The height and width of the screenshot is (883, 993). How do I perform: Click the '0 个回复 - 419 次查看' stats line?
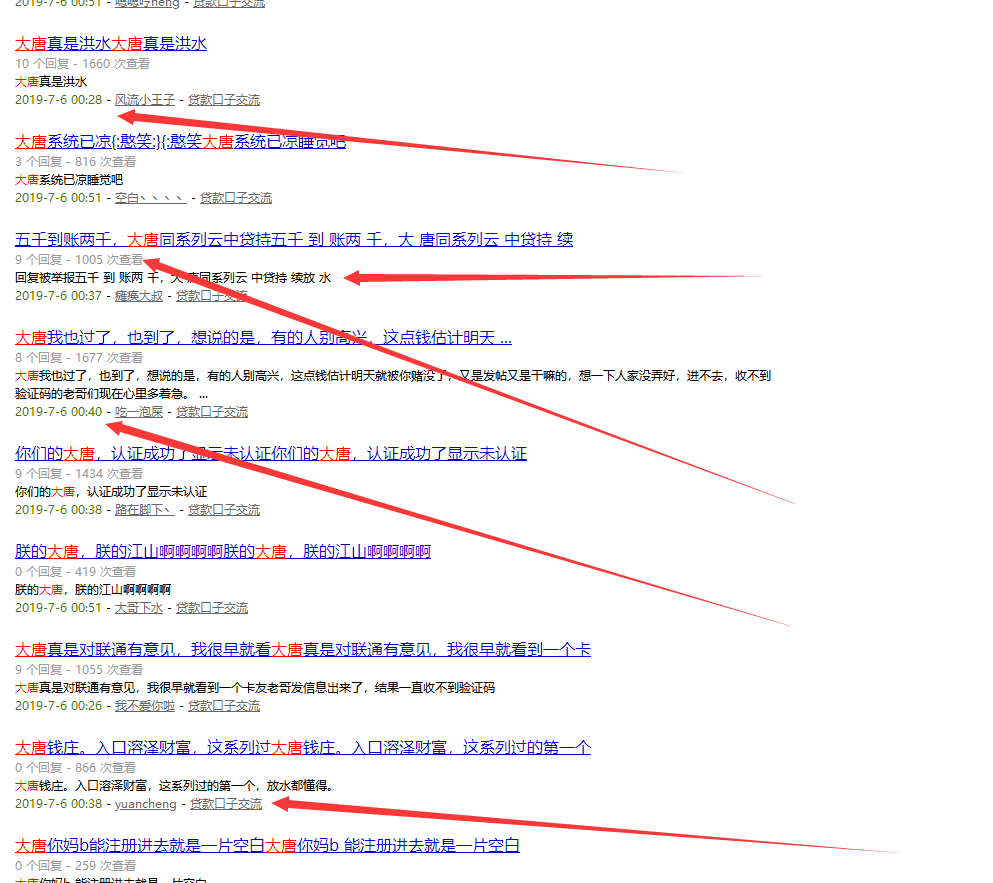tap(75, 572)
